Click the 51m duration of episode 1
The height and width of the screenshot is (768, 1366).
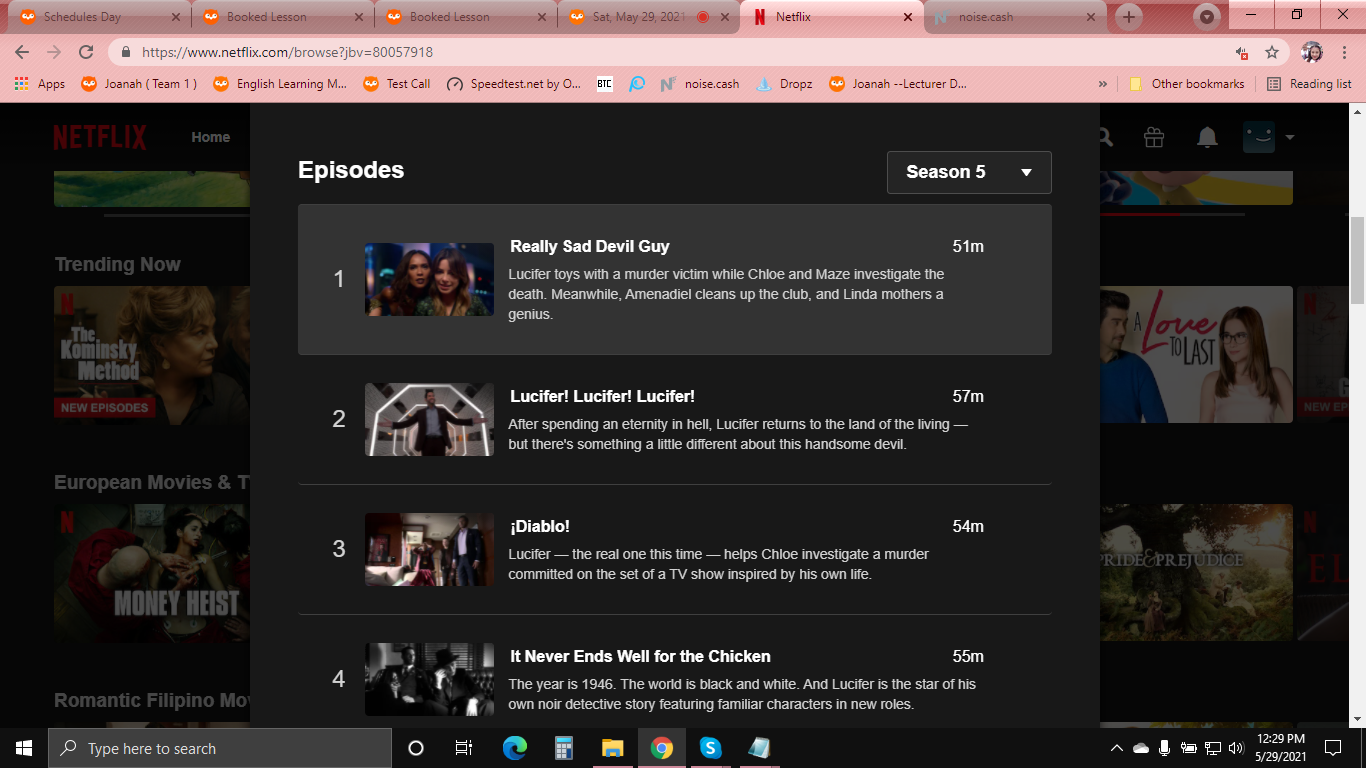click(x=968, y=246)
